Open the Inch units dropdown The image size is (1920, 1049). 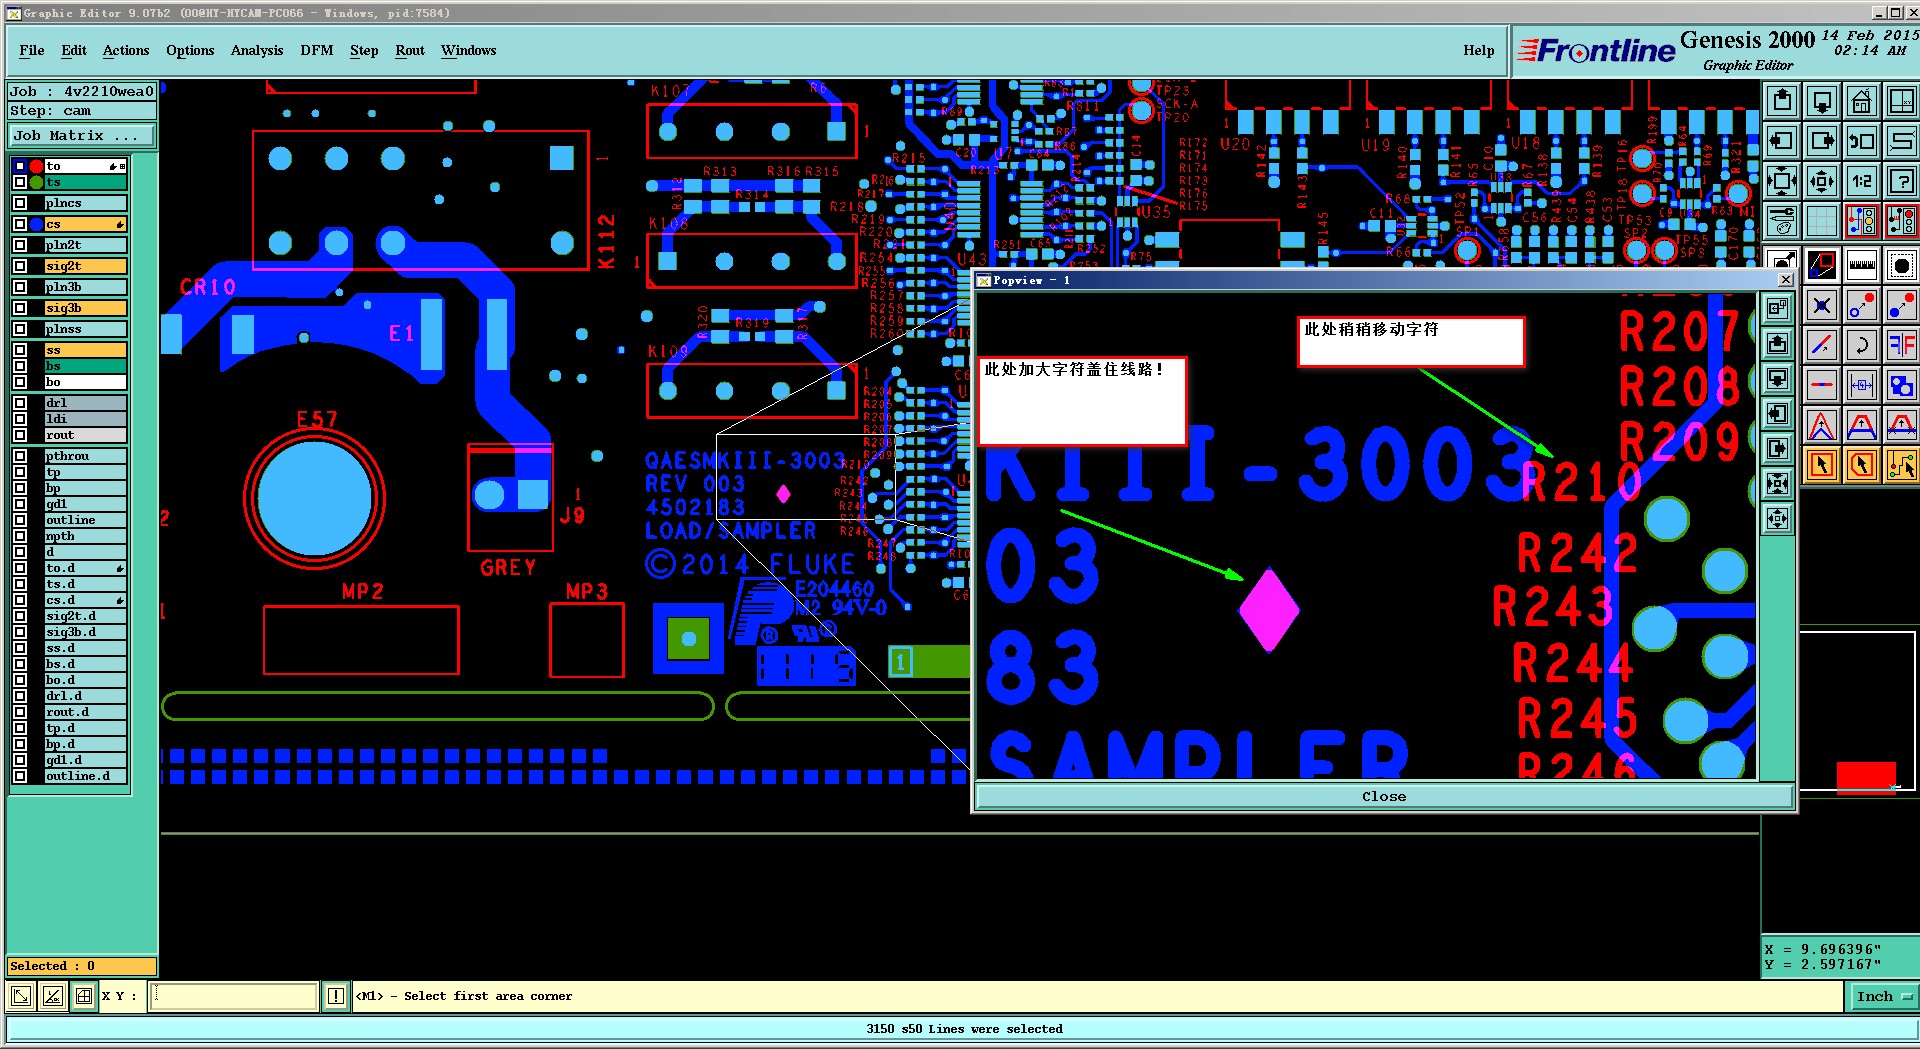point(1882,996)
